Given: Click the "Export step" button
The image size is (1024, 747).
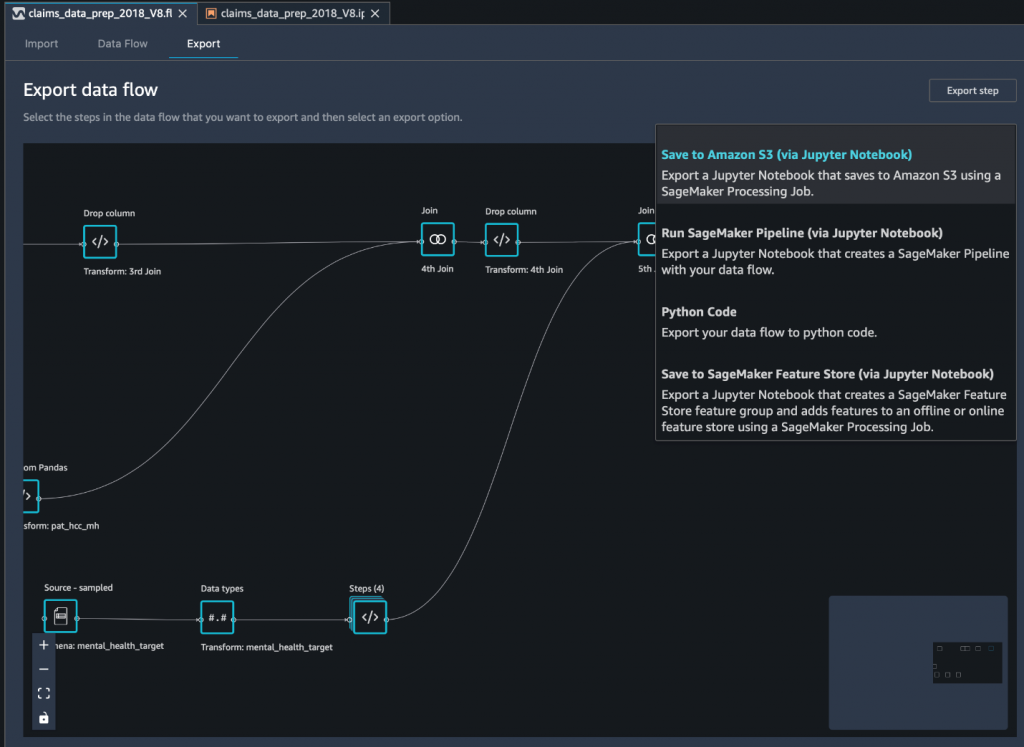Looking at the screenshot, I should pyautogui.click(x=971, y=90).
